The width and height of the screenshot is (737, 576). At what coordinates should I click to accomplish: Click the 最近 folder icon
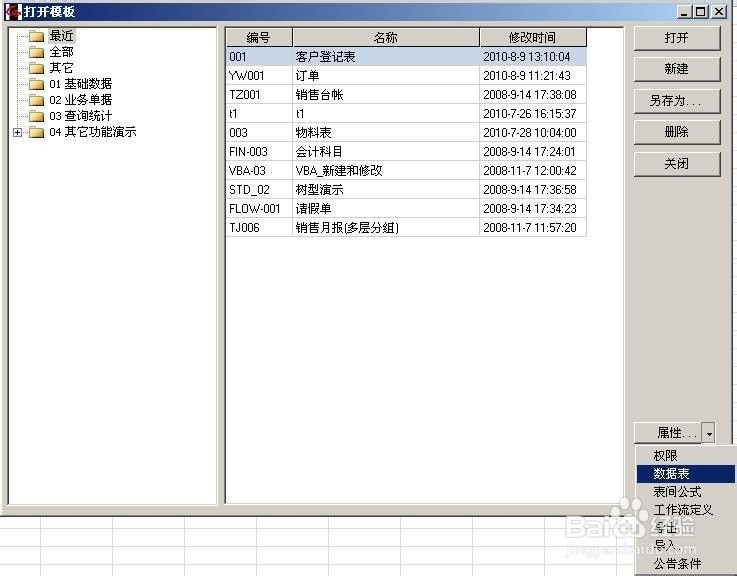coord(36,36)
